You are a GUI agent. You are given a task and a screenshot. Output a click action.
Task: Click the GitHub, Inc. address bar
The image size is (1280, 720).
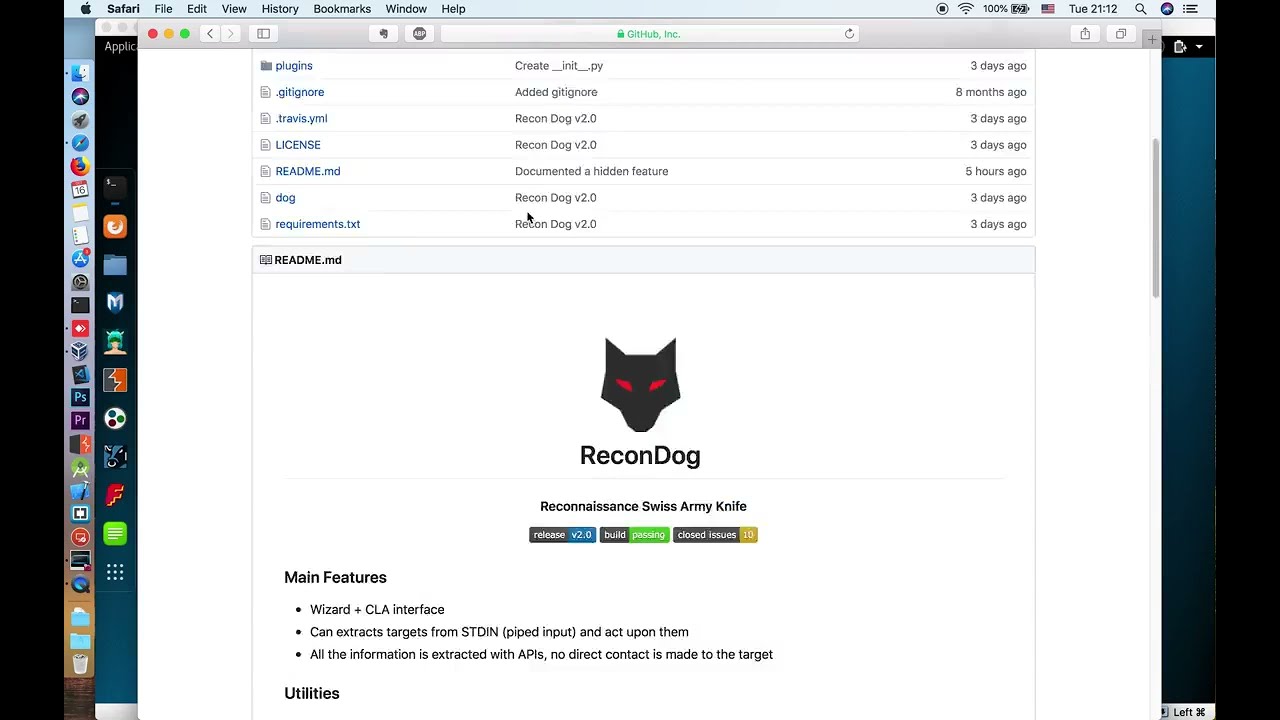coord(649,34)
